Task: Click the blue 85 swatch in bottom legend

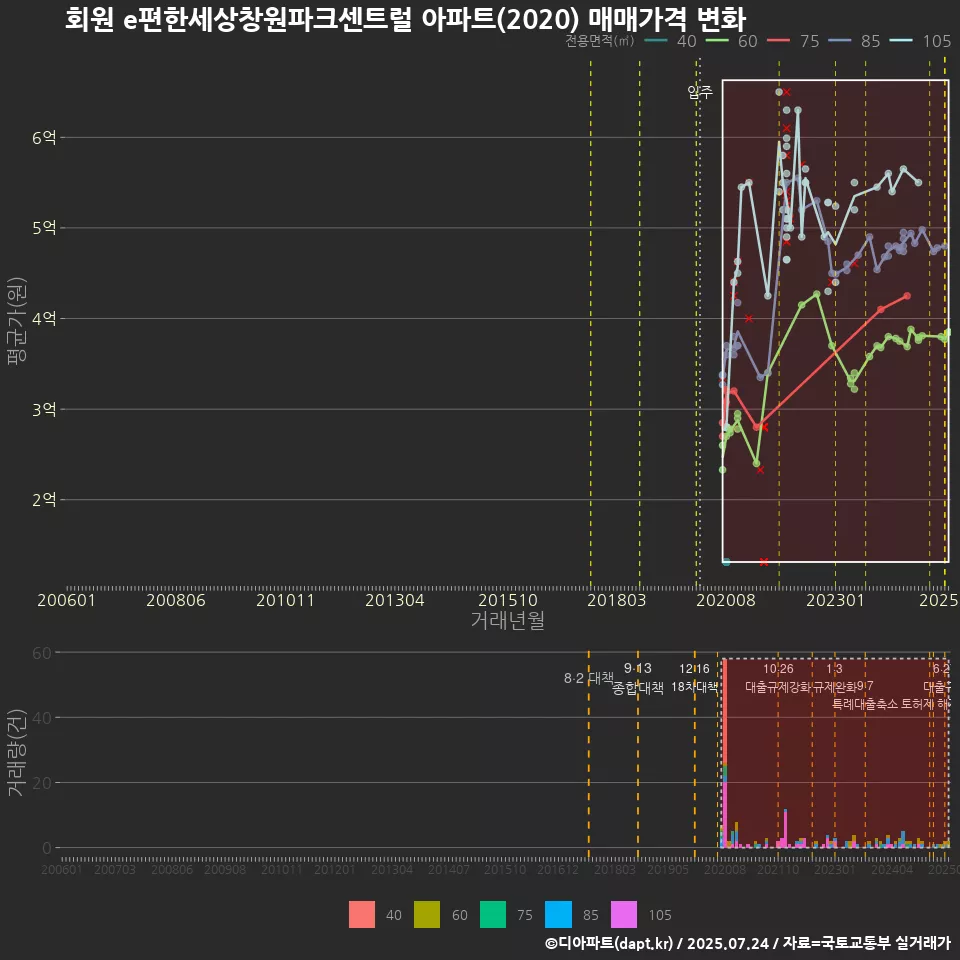Action: click(558, 915)
